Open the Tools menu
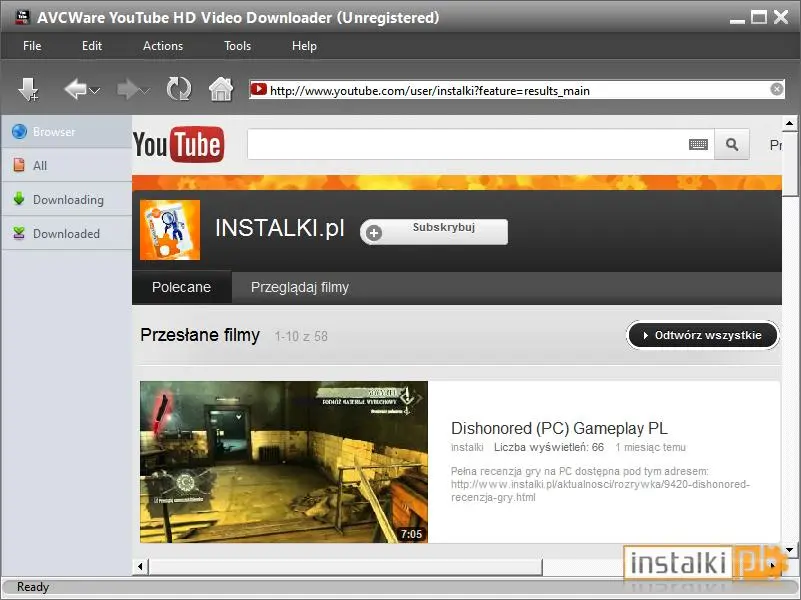 click(x=238, y=46)
